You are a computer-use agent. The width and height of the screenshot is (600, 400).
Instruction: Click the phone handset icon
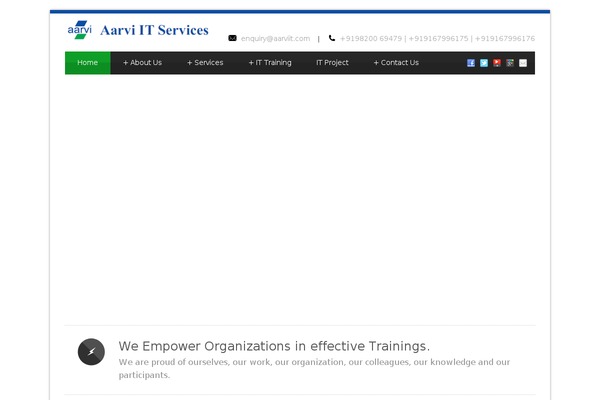click(332, 38)
